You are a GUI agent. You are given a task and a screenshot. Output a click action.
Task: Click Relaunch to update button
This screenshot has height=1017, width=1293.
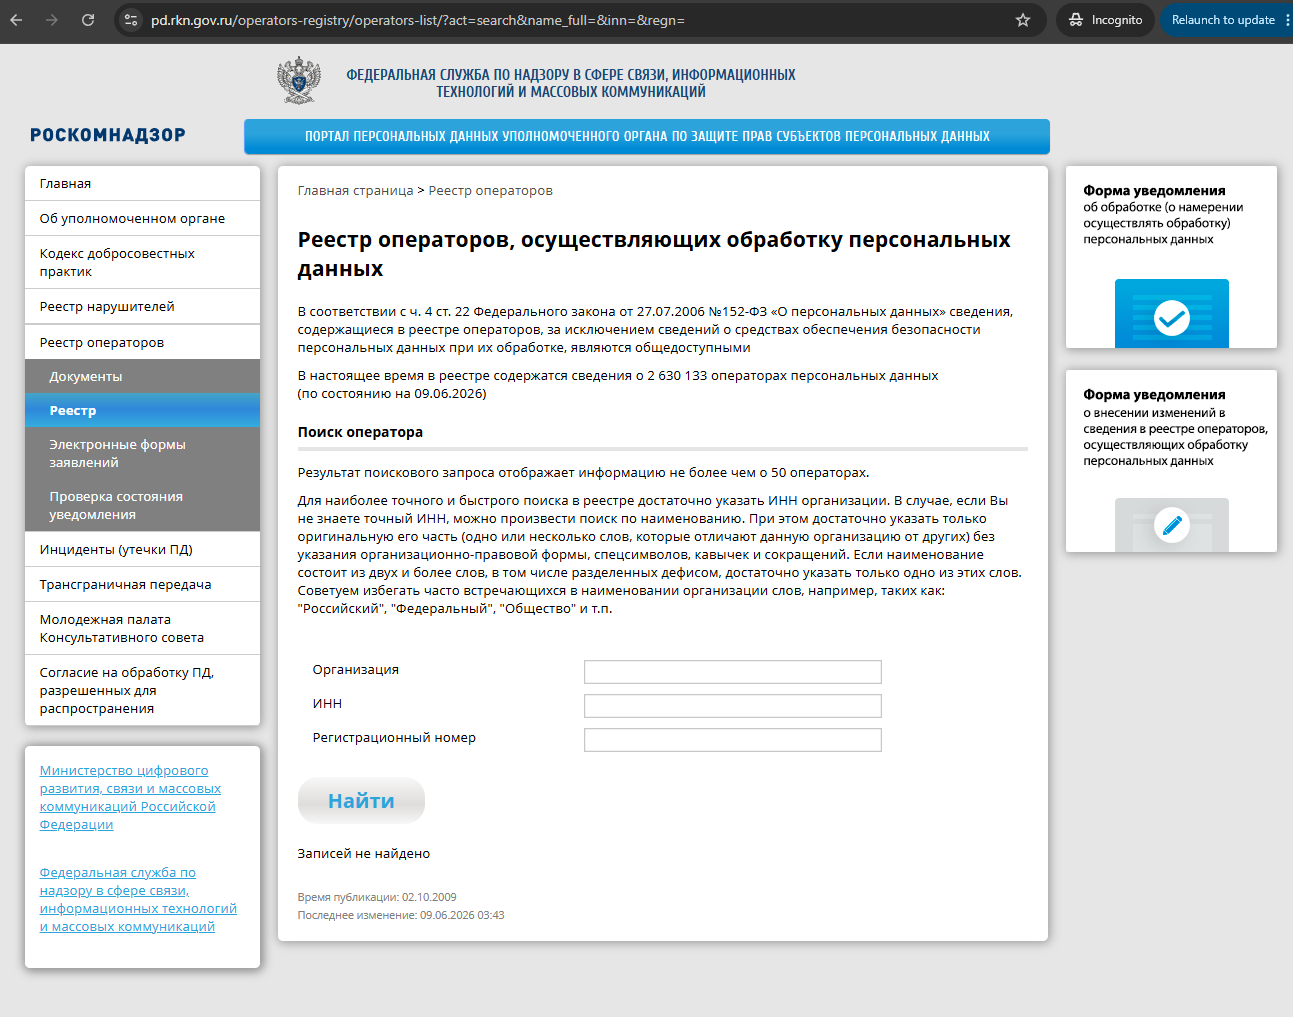click(x=1223, y=20)
